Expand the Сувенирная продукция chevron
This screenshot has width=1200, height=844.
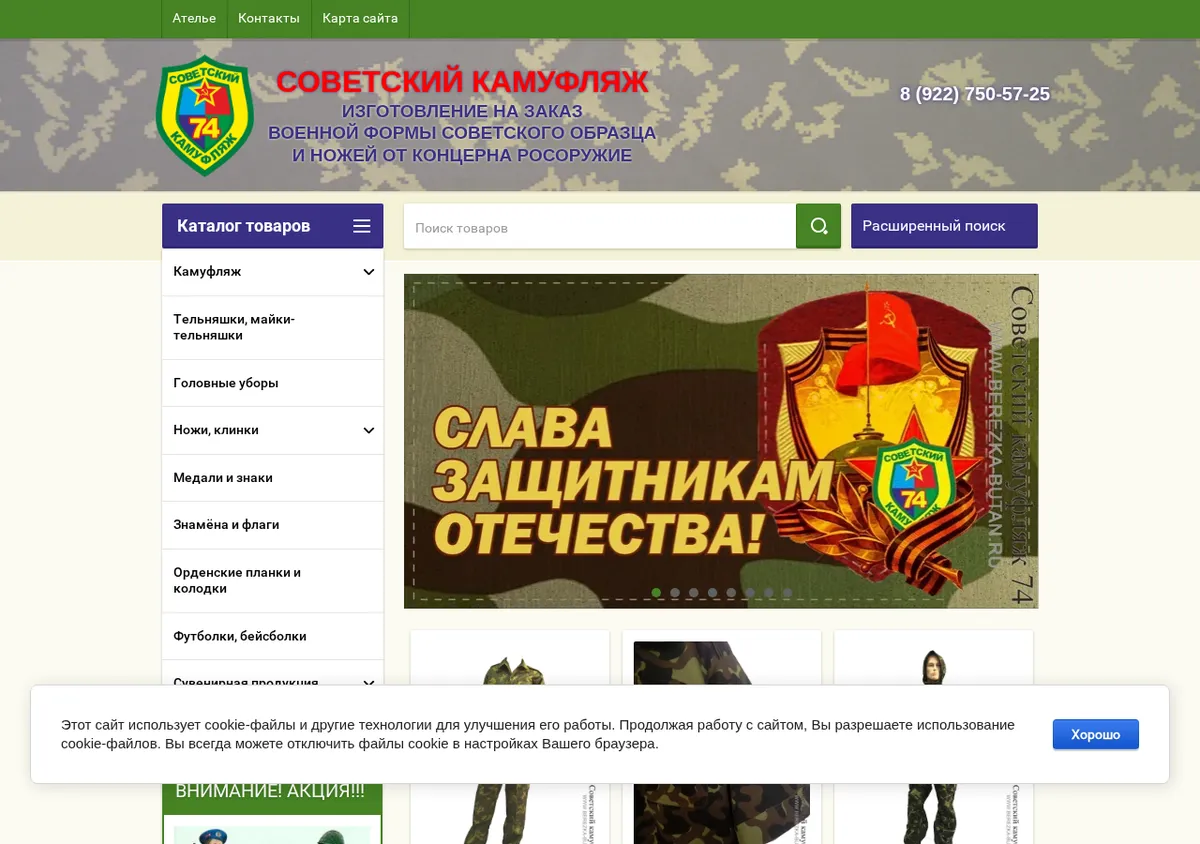pyautogui.click(x=369, y=682)
